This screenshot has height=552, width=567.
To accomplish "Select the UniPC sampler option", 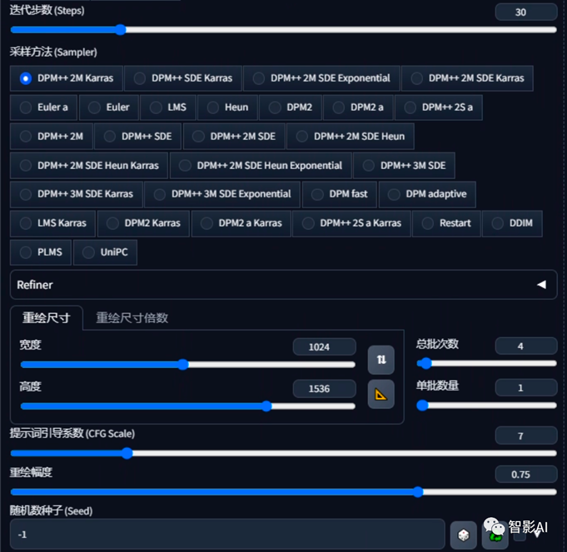I will [x=105, y=252].
